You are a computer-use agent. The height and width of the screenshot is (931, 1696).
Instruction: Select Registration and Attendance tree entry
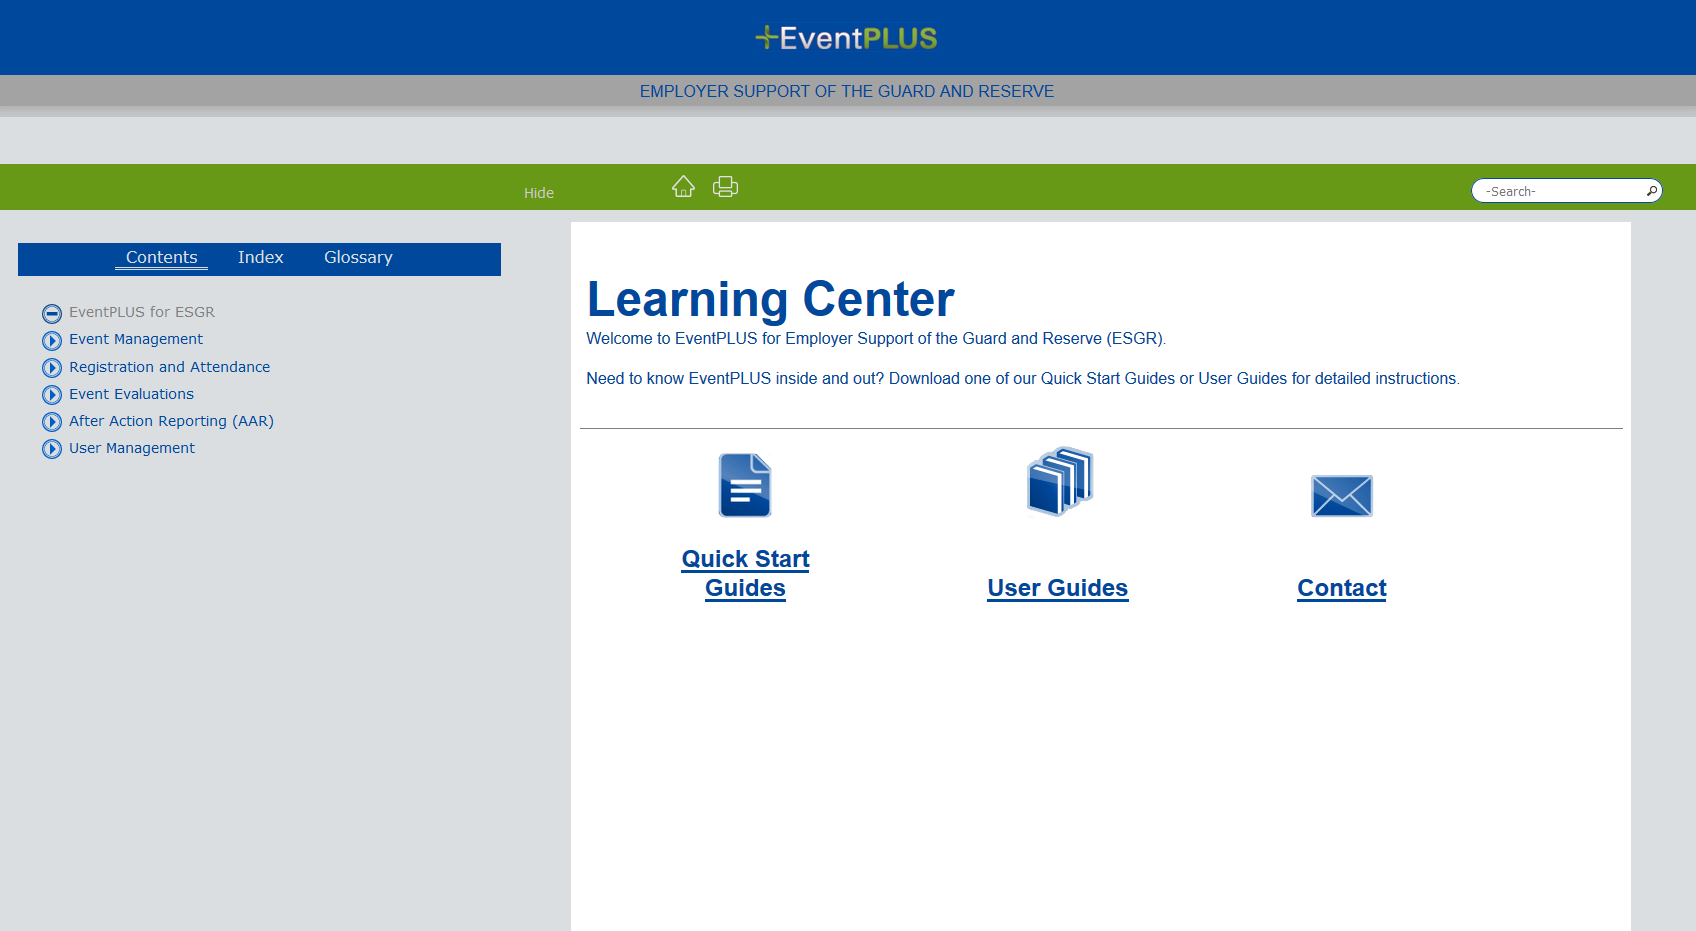[x=170, y=367]
